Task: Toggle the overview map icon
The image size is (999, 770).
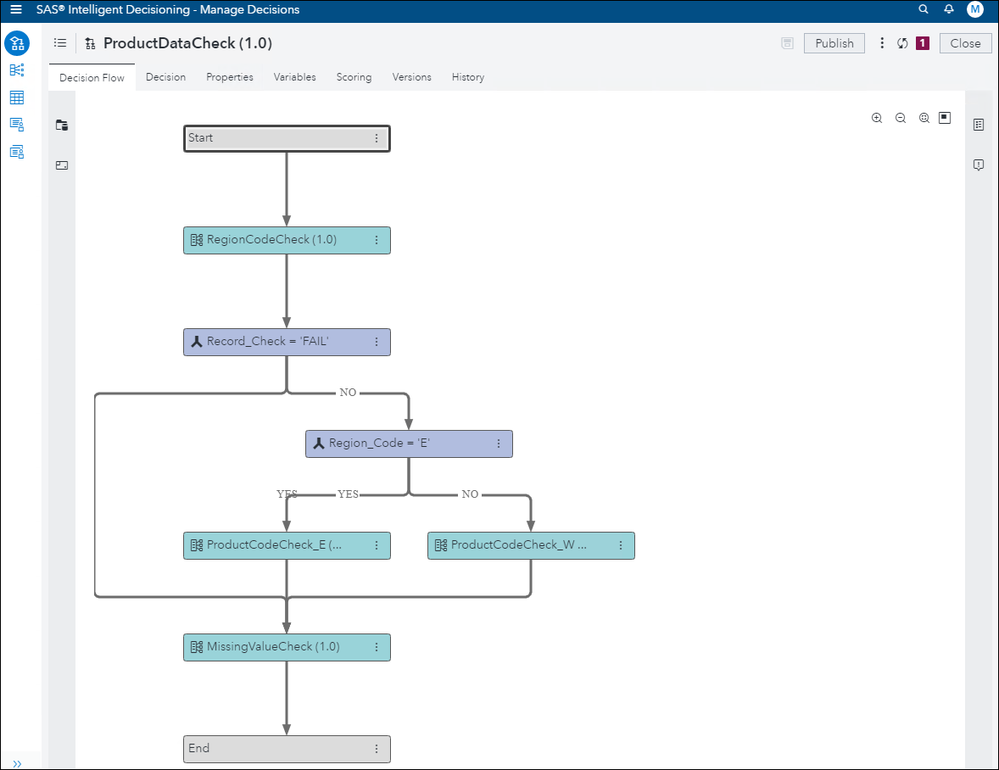Action: coord(945,118)
